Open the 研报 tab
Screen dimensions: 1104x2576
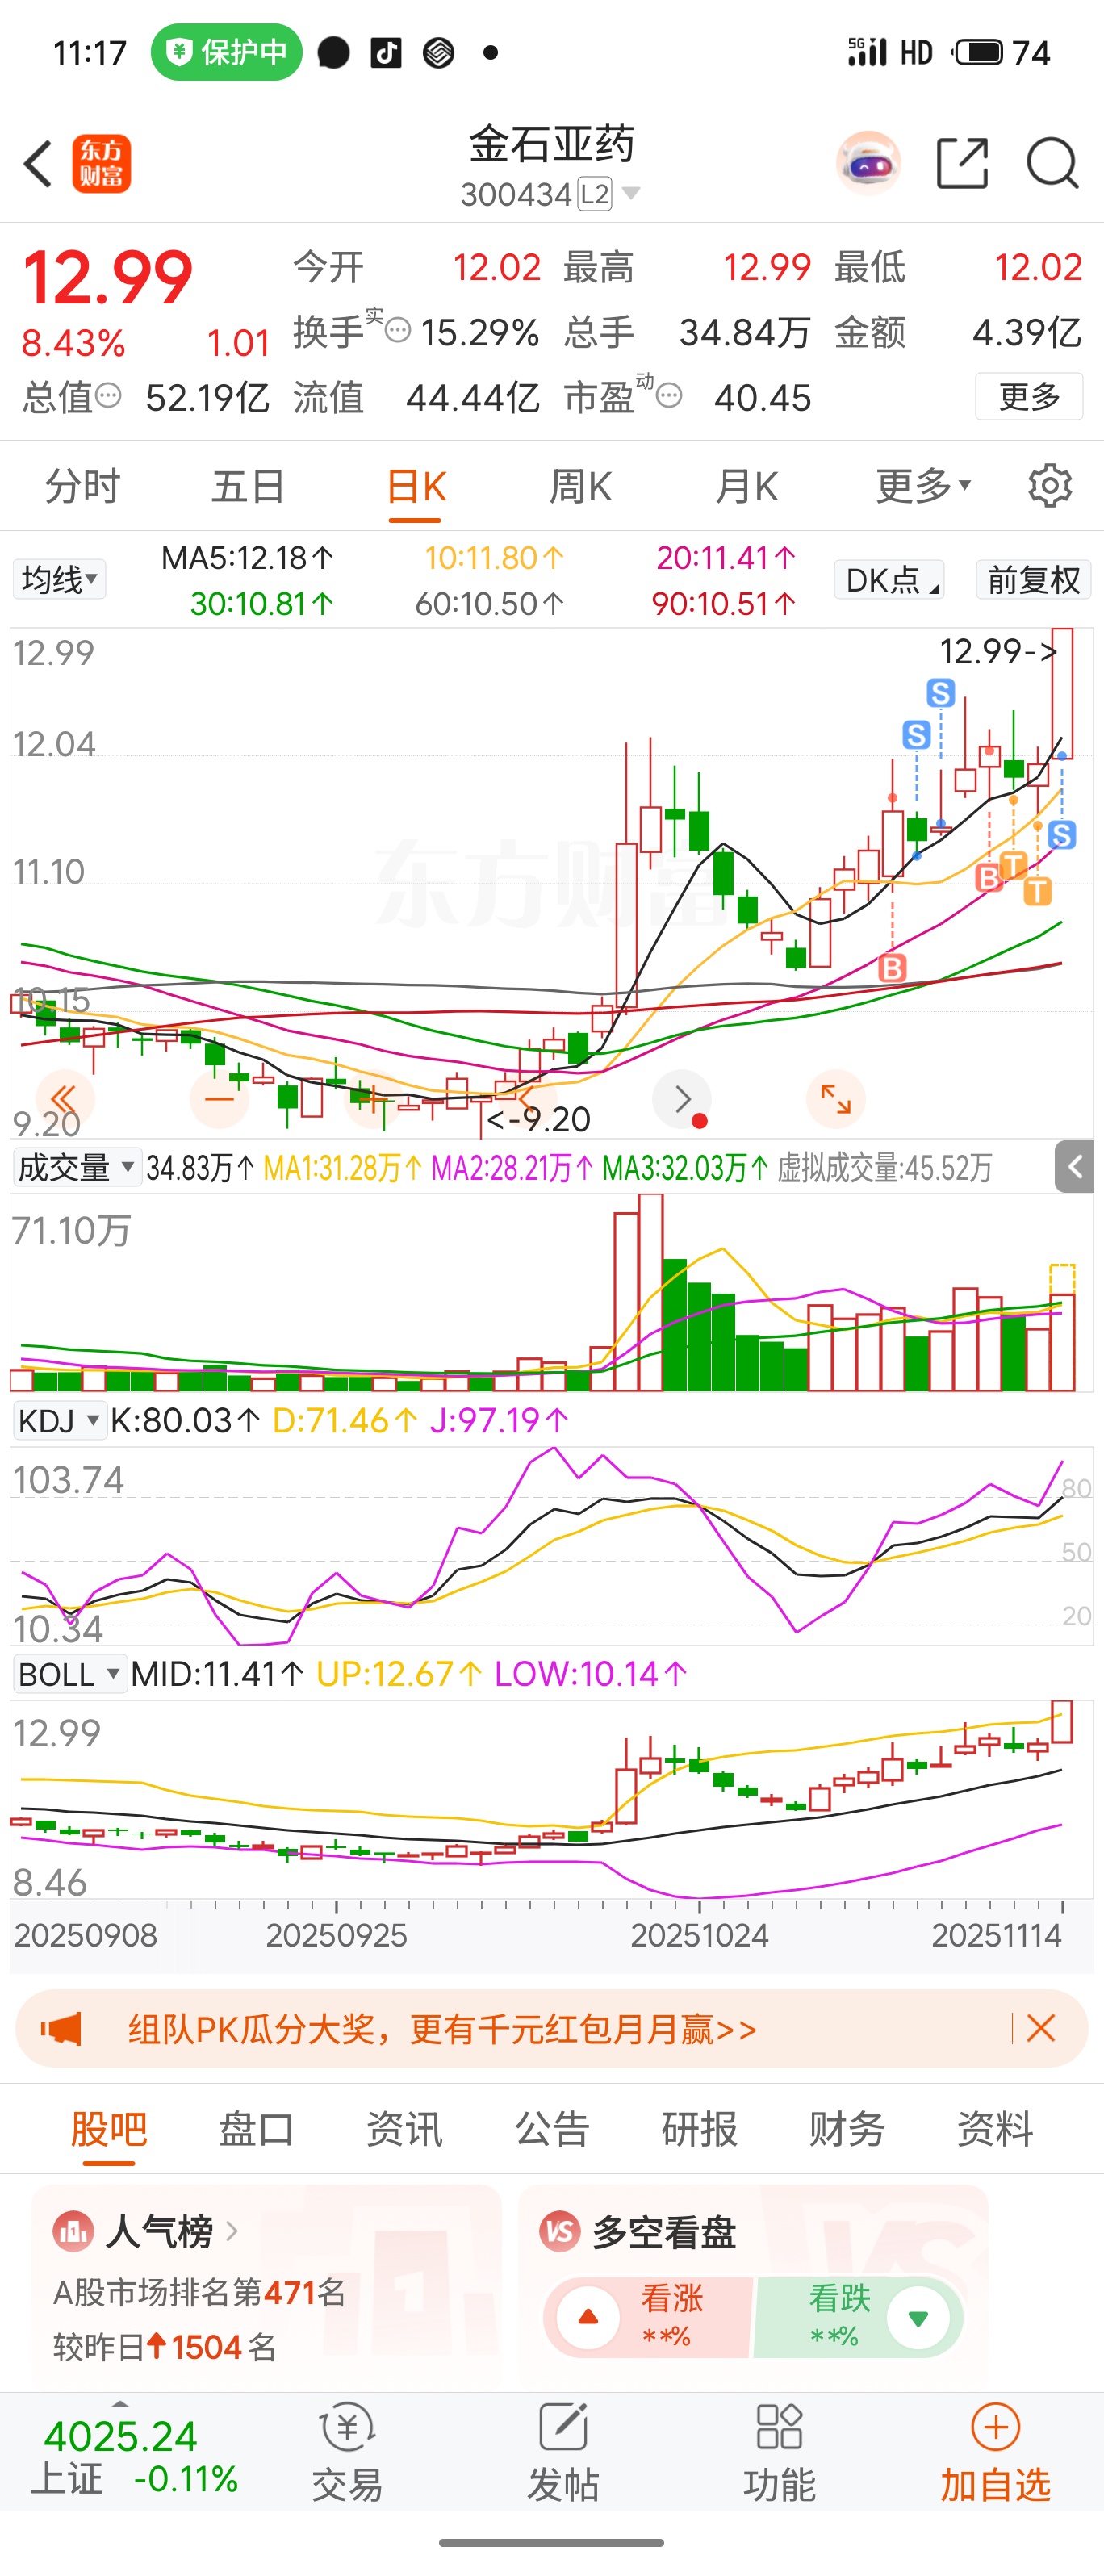[700, 2128]
